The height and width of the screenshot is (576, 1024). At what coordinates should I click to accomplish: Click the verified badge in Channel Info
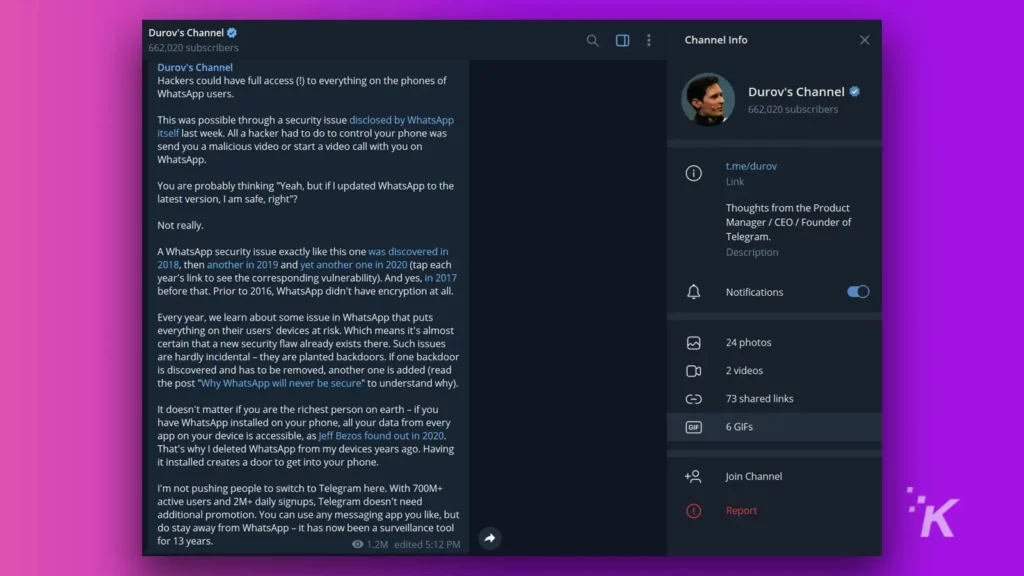[854, 92]
